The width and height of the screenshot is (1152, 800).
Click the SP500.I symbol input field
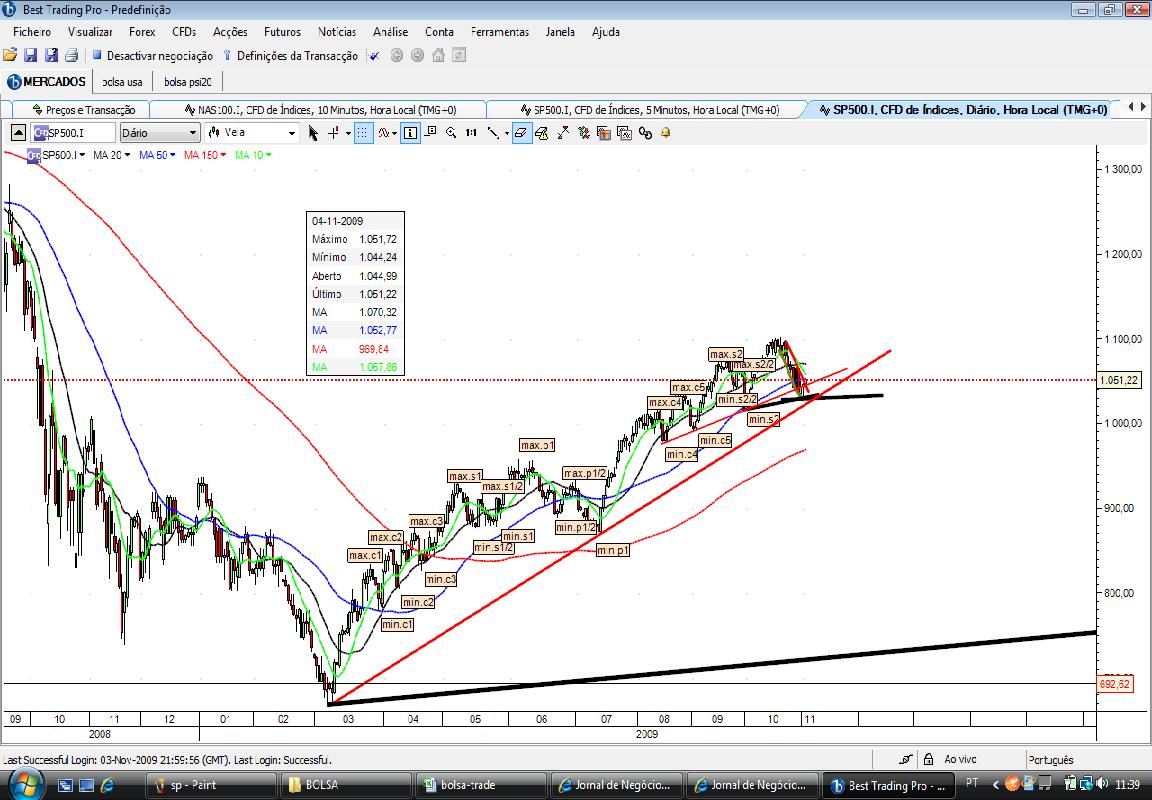pos(74,133)
